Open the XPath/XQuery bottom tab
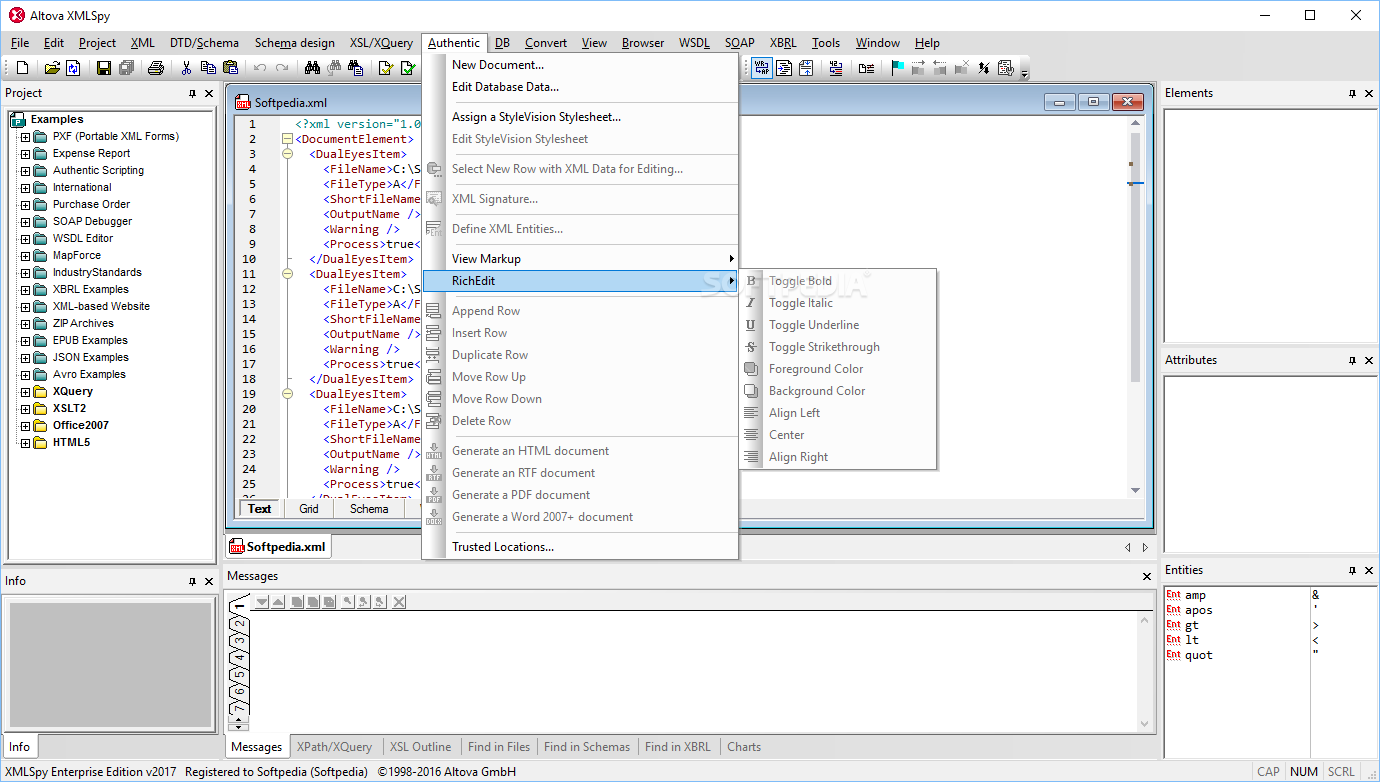This screenshot has width=1380, height=782. 334,747
